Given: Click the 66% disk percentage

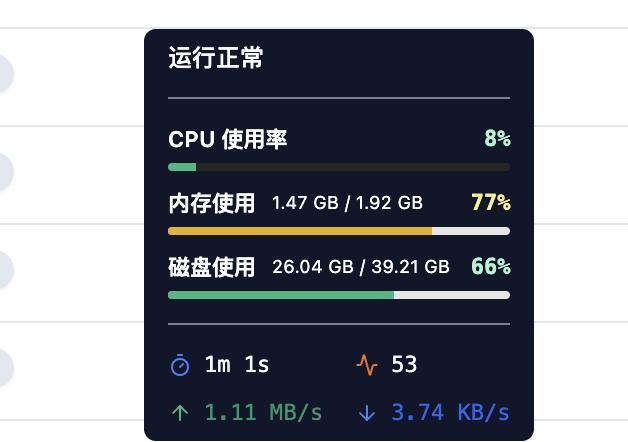Looking at the screenshot, I should click(x=491, y=267).
